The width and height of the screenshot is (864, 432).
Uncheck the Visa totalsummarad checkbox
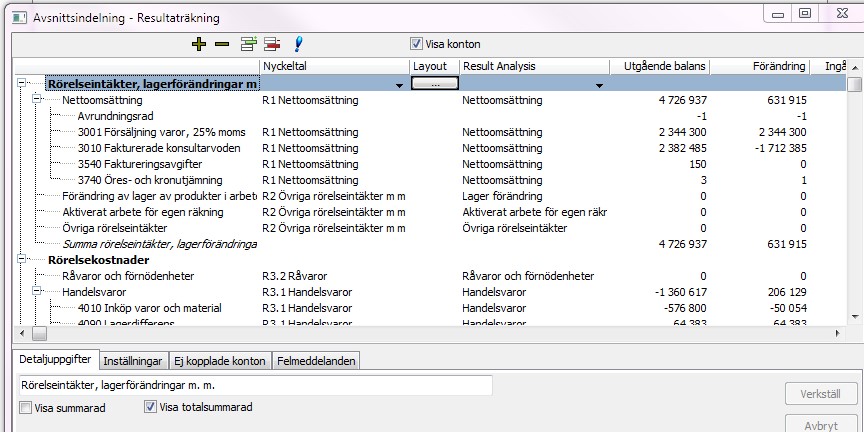(150, 407)
